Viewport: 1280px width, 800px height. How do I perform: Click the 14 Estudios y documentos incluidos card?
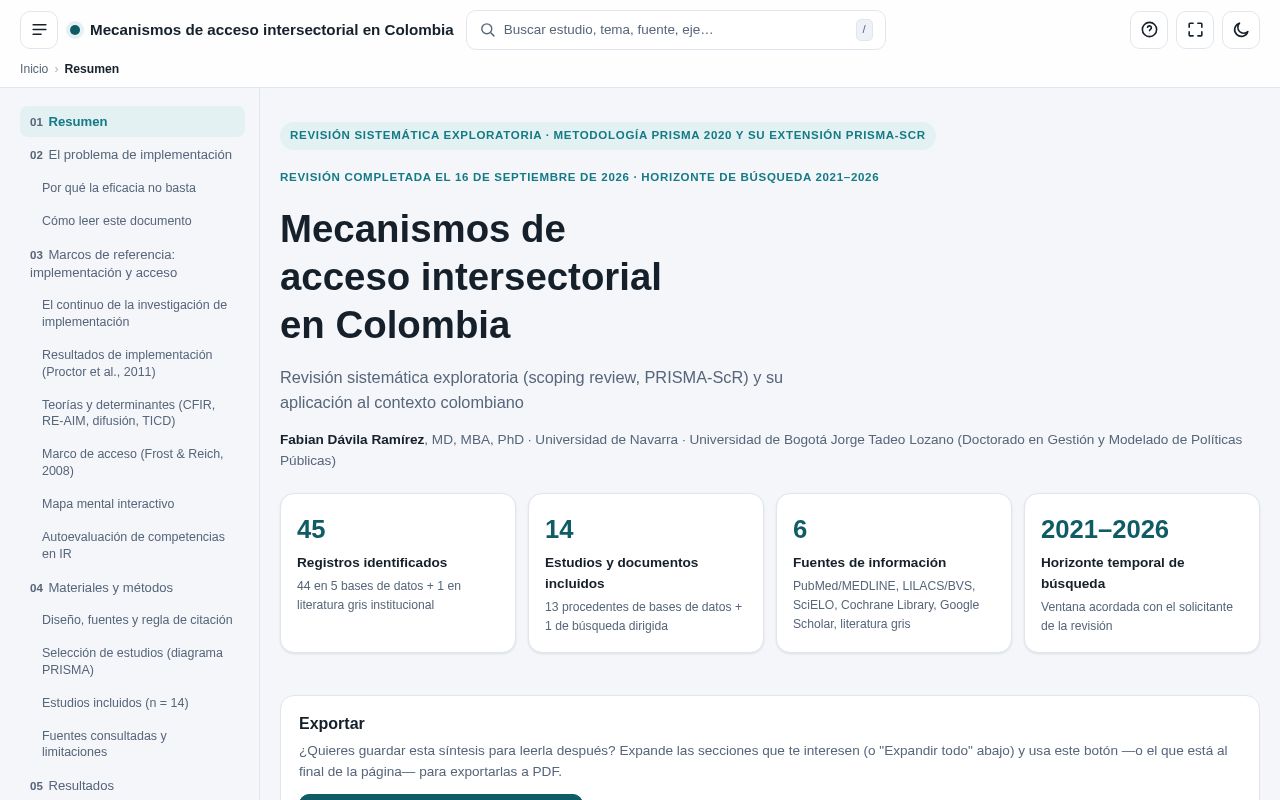tap(646, 573)
